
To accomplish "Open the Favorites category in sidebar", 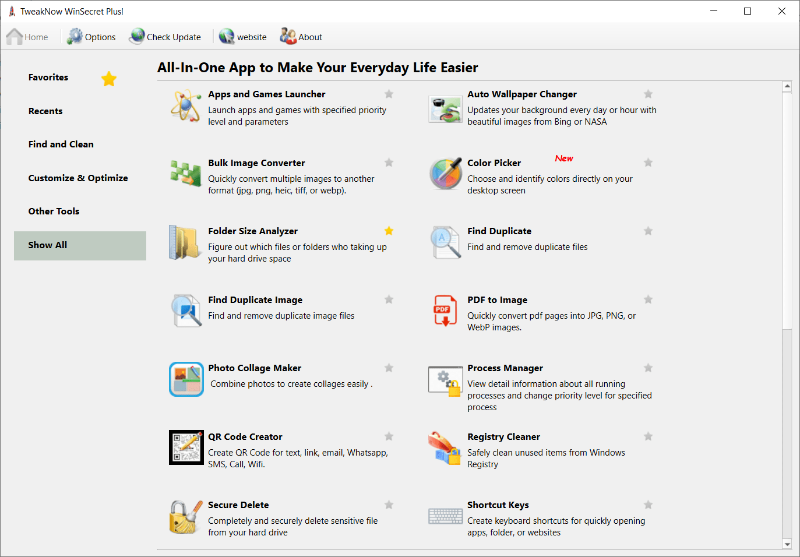I will coord(49,78).
